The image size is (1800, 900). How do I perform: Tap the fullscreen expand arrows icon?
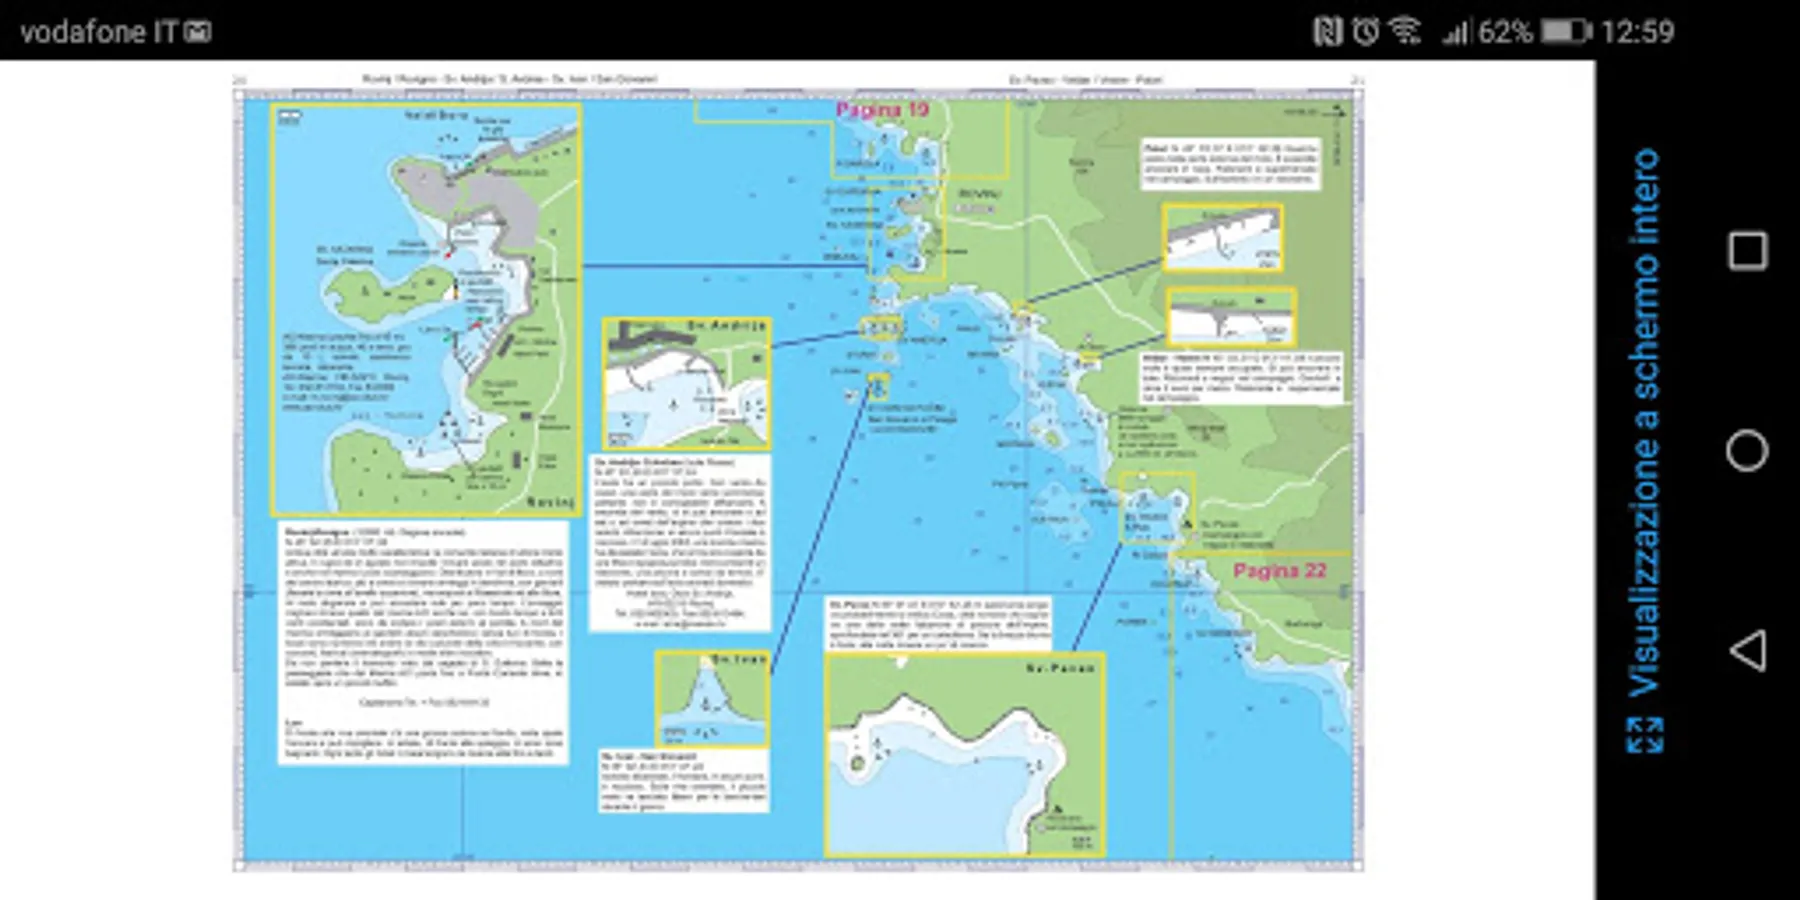tap(1644, 735)
